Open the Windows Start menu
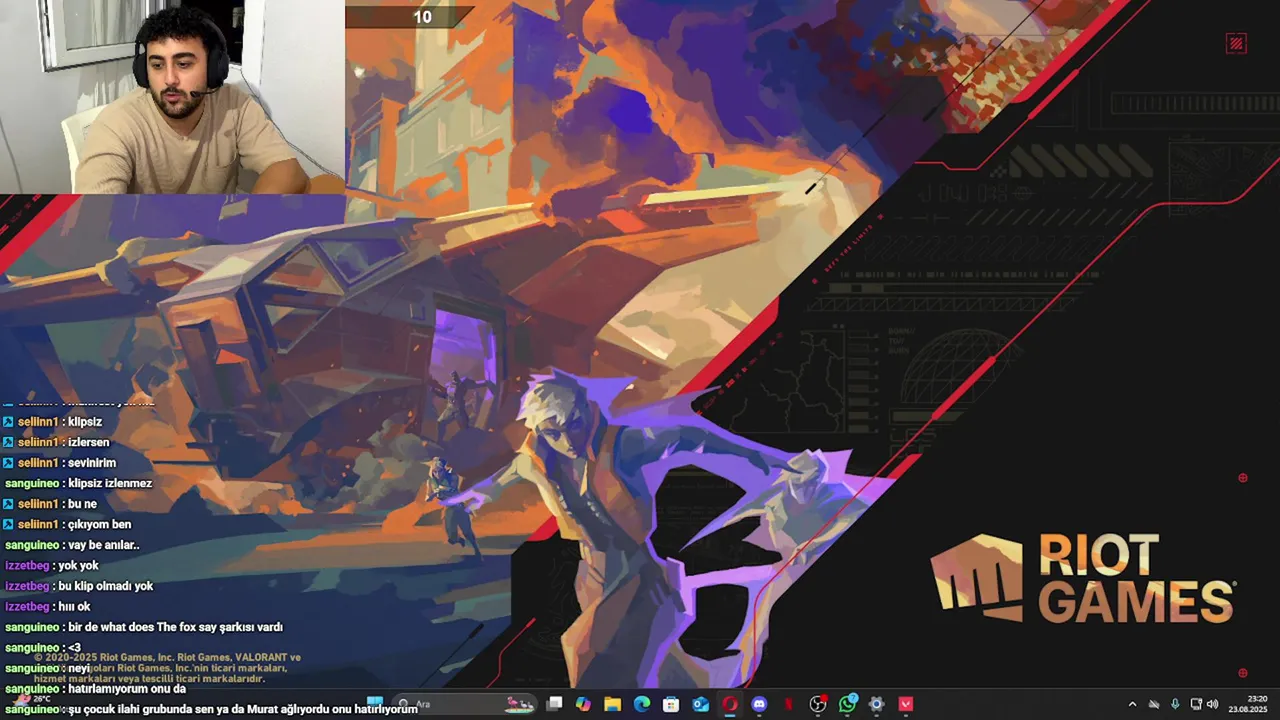Viewport: 1280px width, 720px height. [375, 703]
